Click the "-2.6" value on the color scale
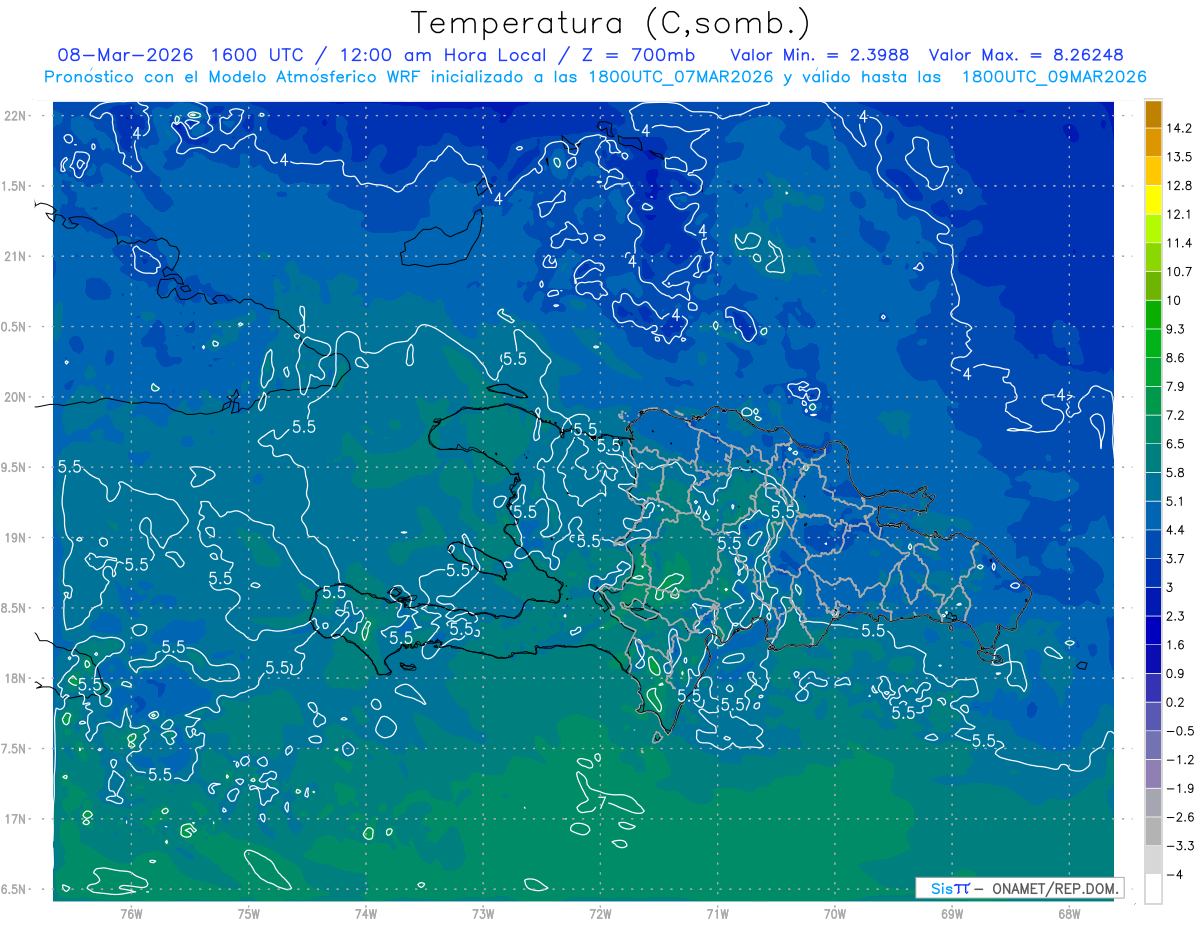Viewport: 1200px width, 927px height. (1179, 817)
